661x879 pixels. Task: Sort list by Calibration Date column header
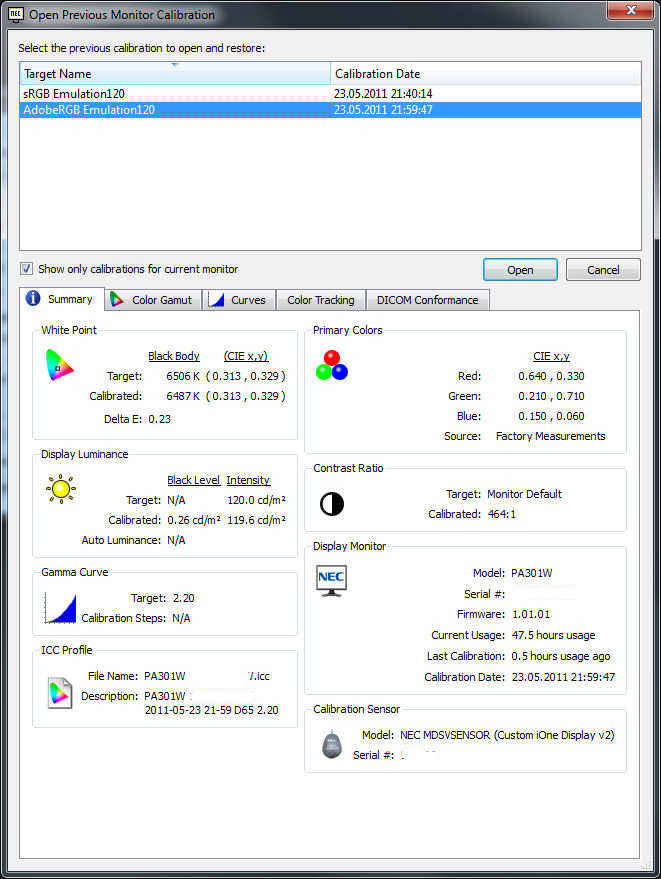tap(485, 74)
